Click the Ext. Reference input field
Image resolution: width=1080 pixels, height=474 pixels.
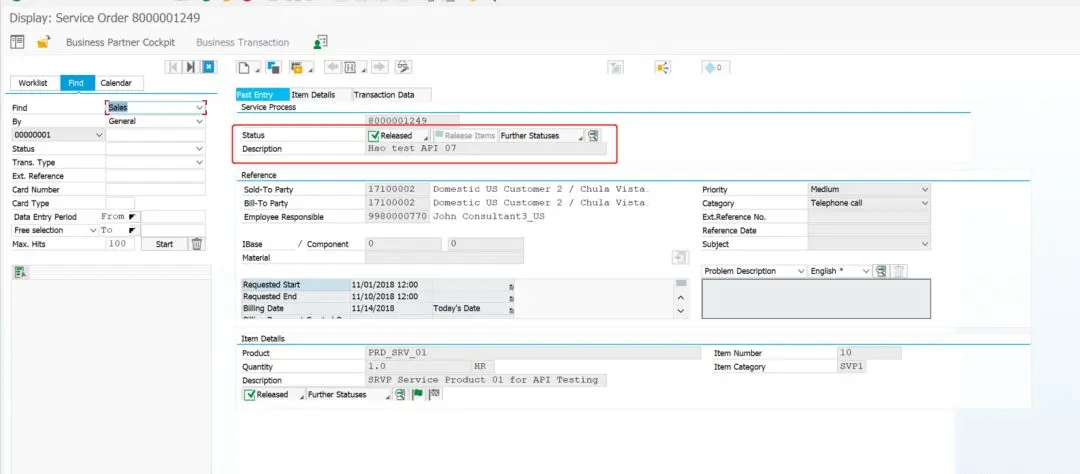(156, 176)
